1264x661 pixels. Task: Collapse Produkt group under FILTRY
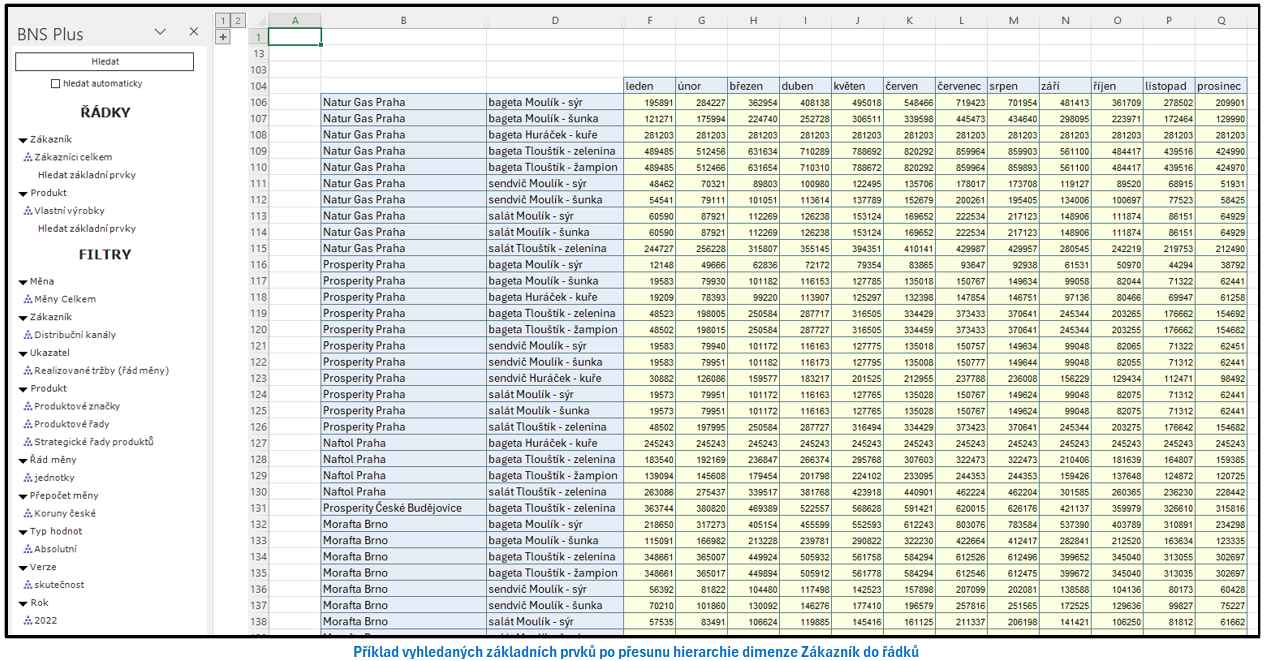click(x=22, y=389)
